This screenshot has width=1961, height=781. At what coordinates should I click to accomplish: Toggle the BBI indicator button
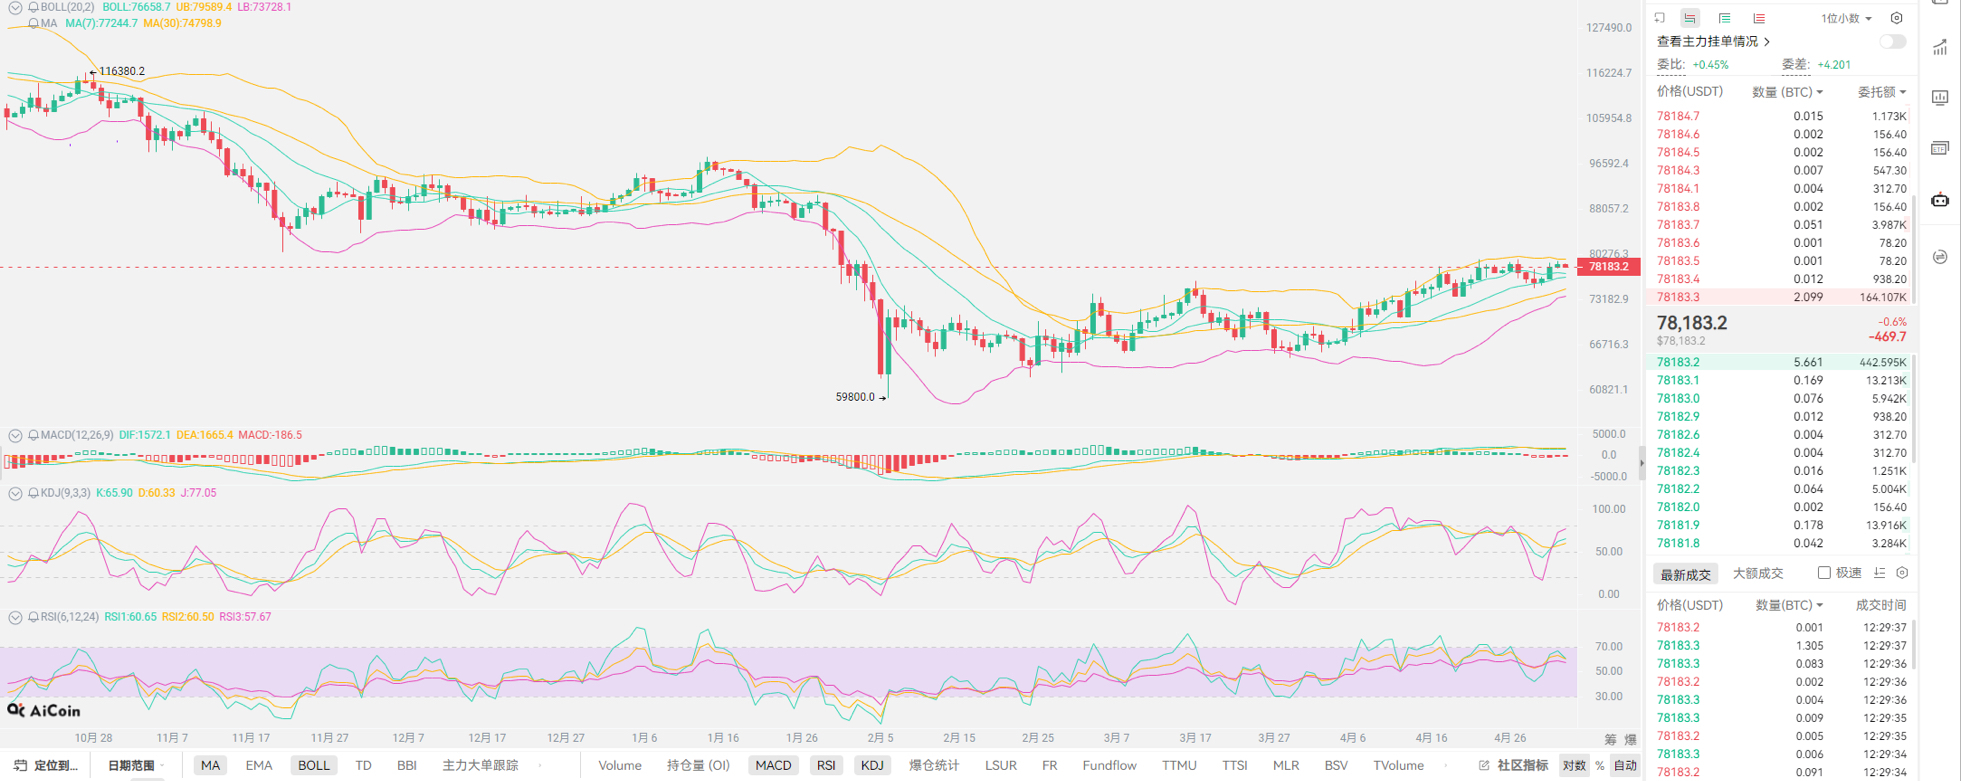[x=407, y=766]
